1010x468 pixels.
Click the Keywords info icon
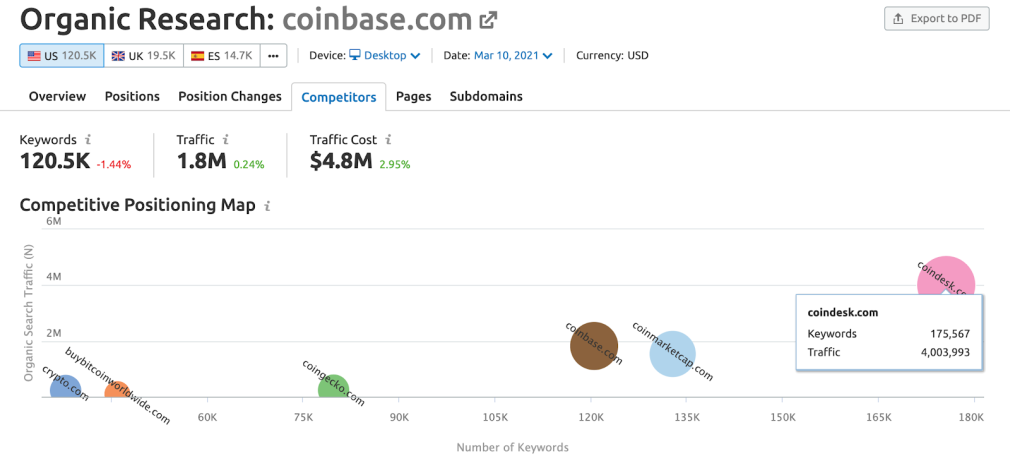coord(88,140)
